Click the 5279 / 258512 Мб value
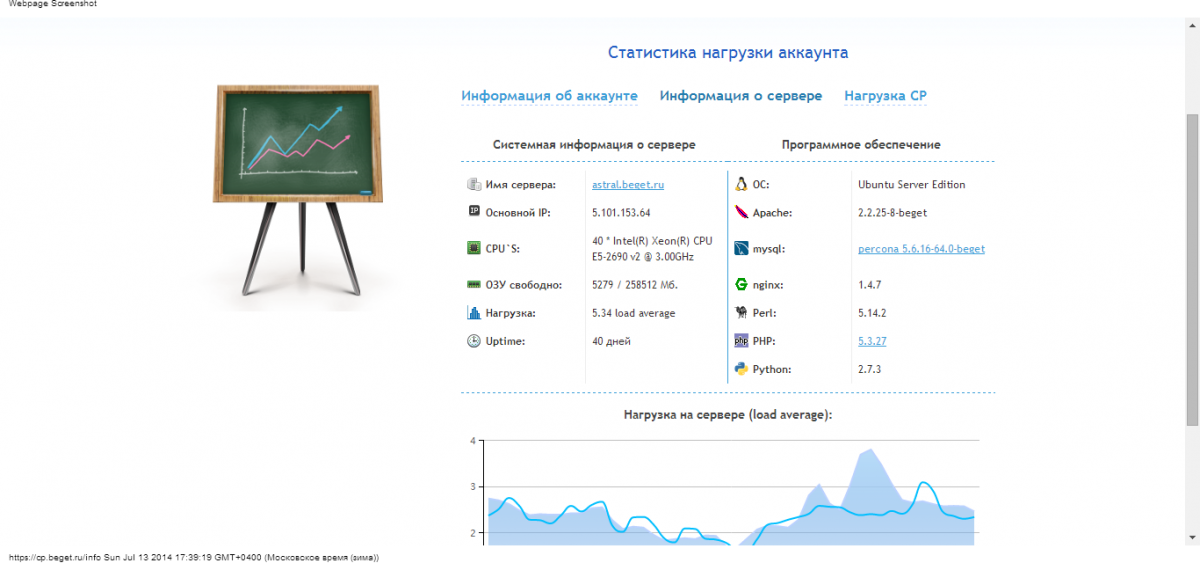The width and height of the screenshot is (1200, 563). click(634, 285)
